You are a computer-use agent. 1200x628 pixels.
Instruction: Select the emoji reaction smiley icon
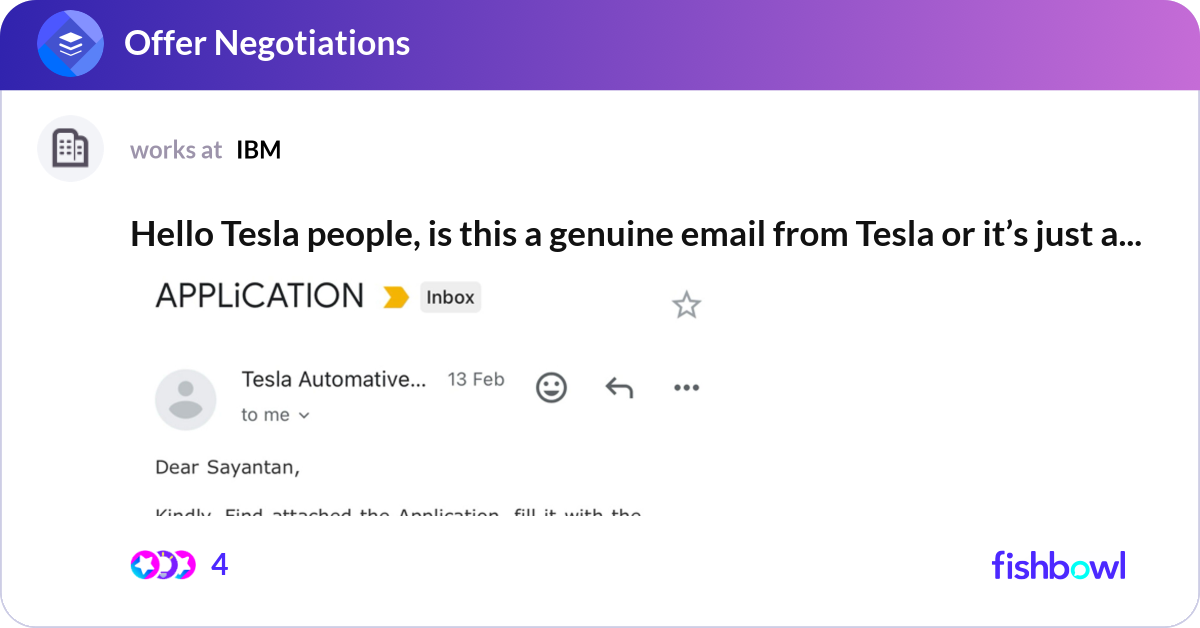click(x=551, y=387)
